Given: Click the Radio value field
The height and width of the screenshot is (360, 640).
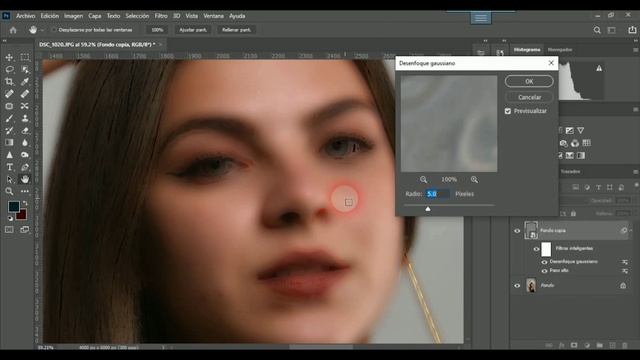Looking at the screenshot, I should click(x=437, y=194).
